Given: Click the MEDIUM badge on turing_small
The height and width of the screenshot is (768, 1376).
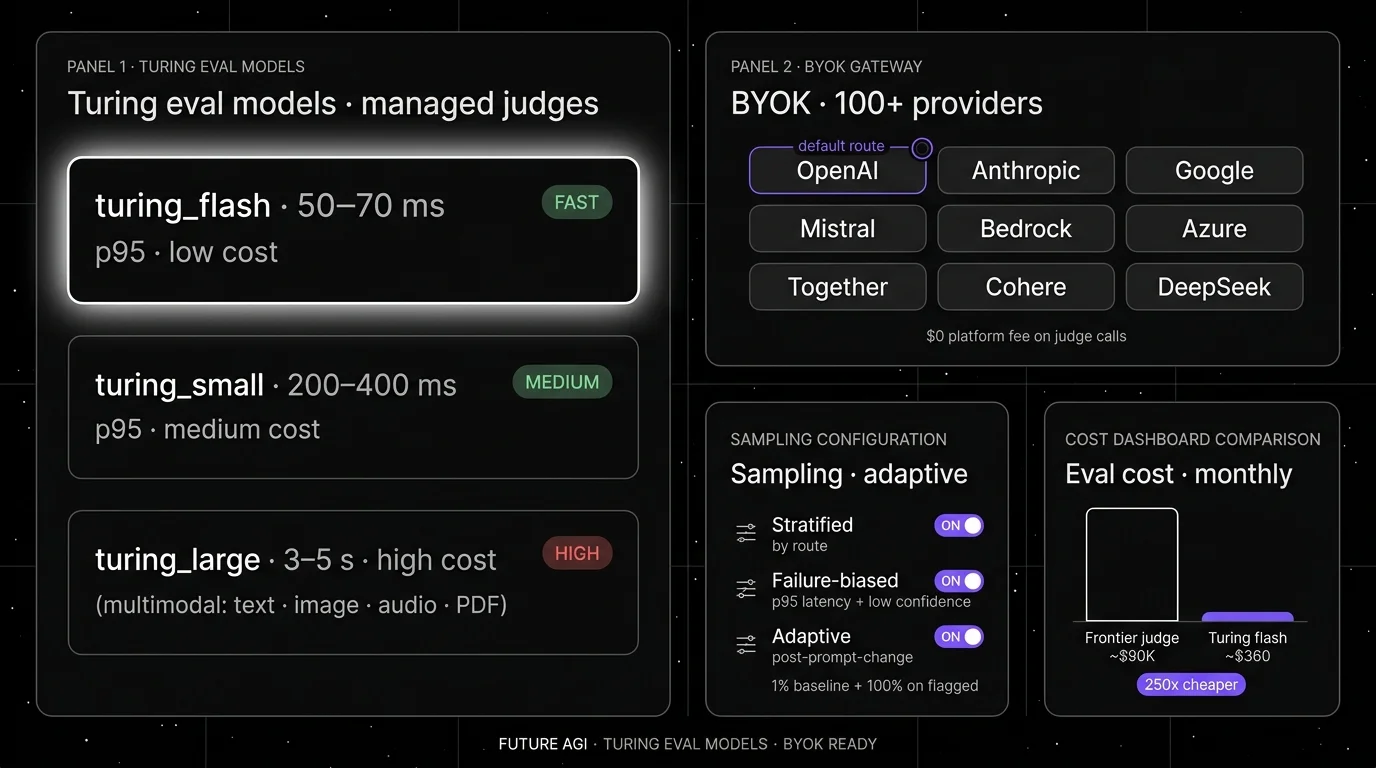Looking at the screenshot, I should tap(562, 382).
